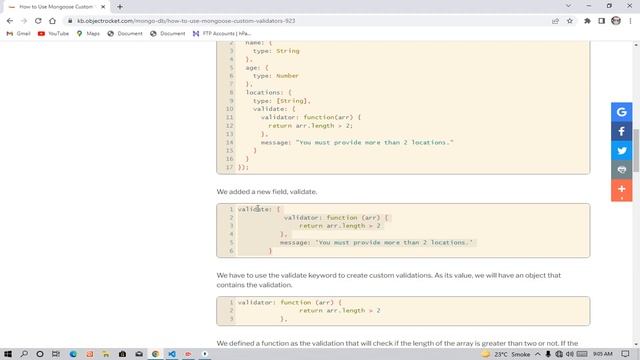Viewport: 640px width, 360px height.
Task: Switch to Visual Studio Code on the taskbar
Action: click(x=172, y=354)
